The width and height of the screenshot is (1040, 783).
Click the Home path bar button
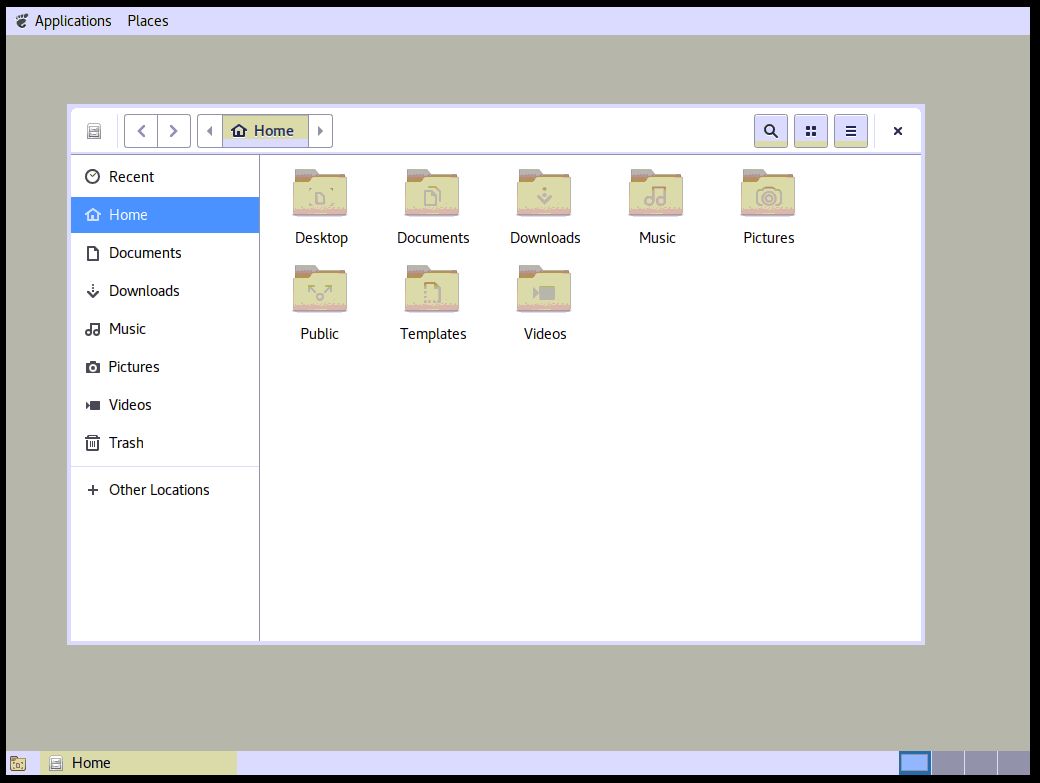(265, 131)
